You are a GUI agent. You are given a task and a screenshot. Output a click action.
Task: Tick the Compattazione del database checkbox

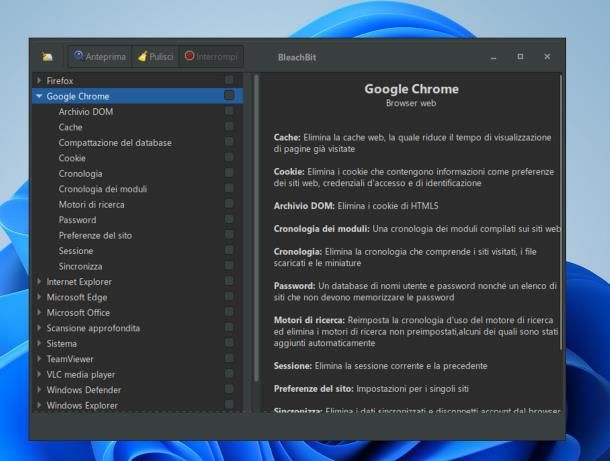(x=229, y=142)
